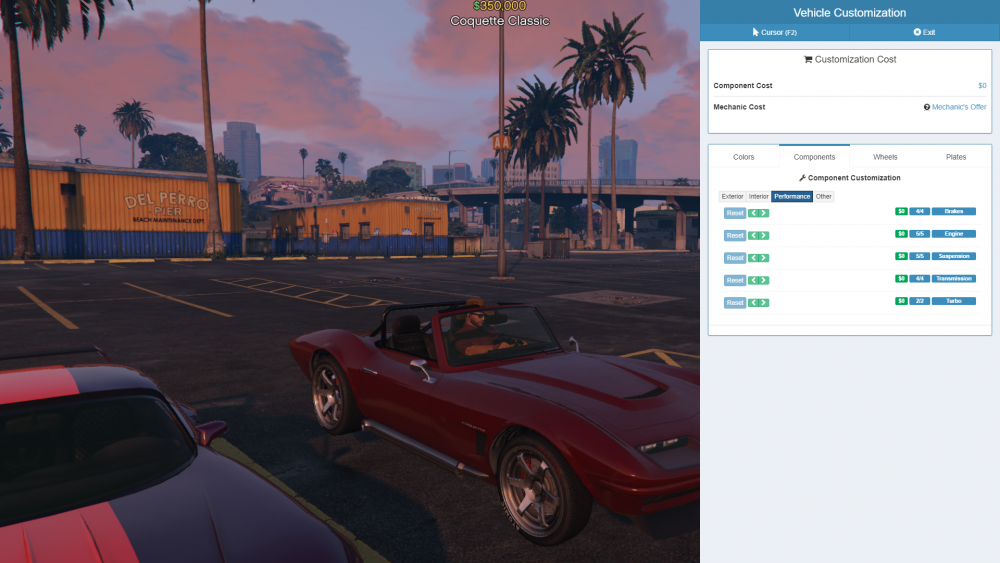1000x563 pixels.
Task: Click the Coquette Classic vehicle name
Action: 499,21
